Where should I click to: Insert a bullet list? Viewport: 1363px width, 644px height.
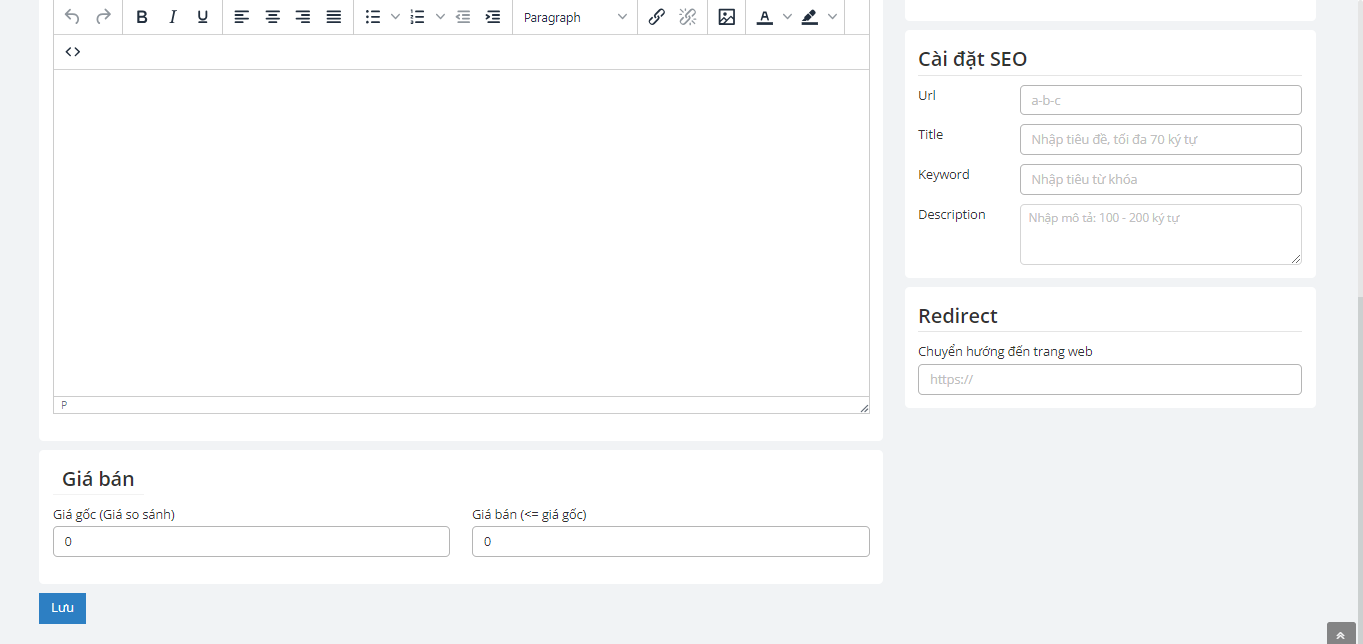click(x=373, y=17)
